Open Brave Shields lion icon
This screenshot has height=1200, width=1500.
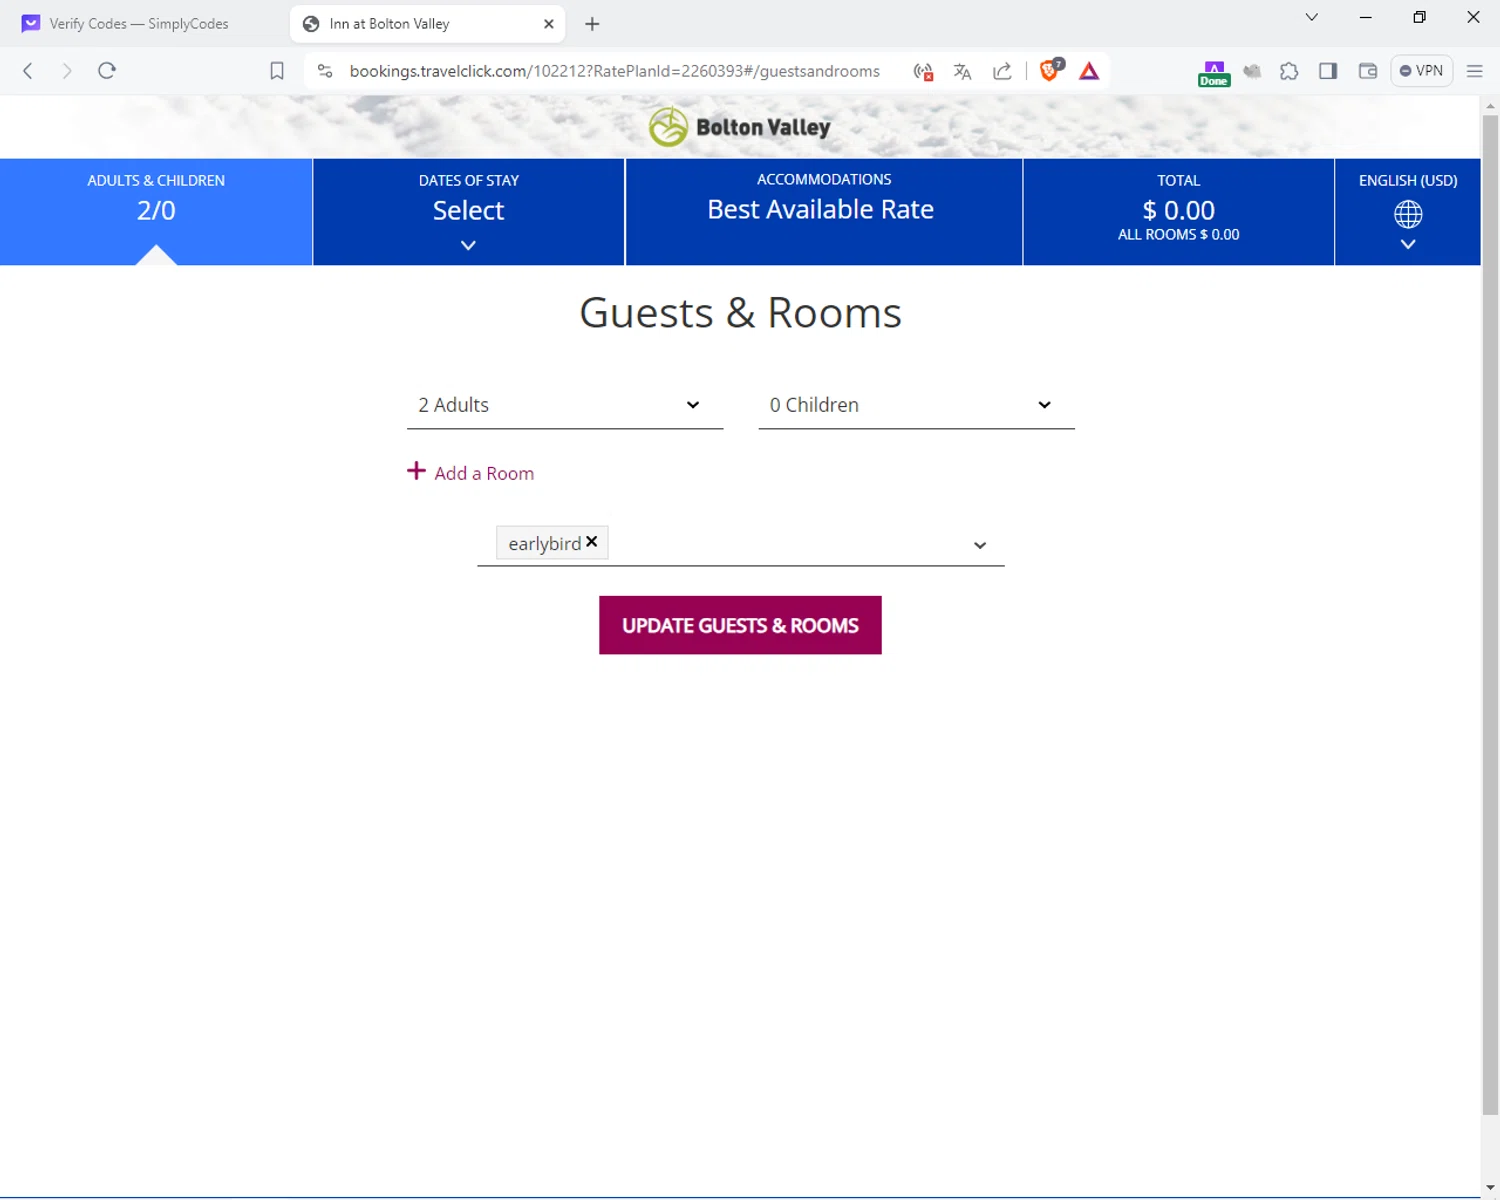pos(1050,70)
